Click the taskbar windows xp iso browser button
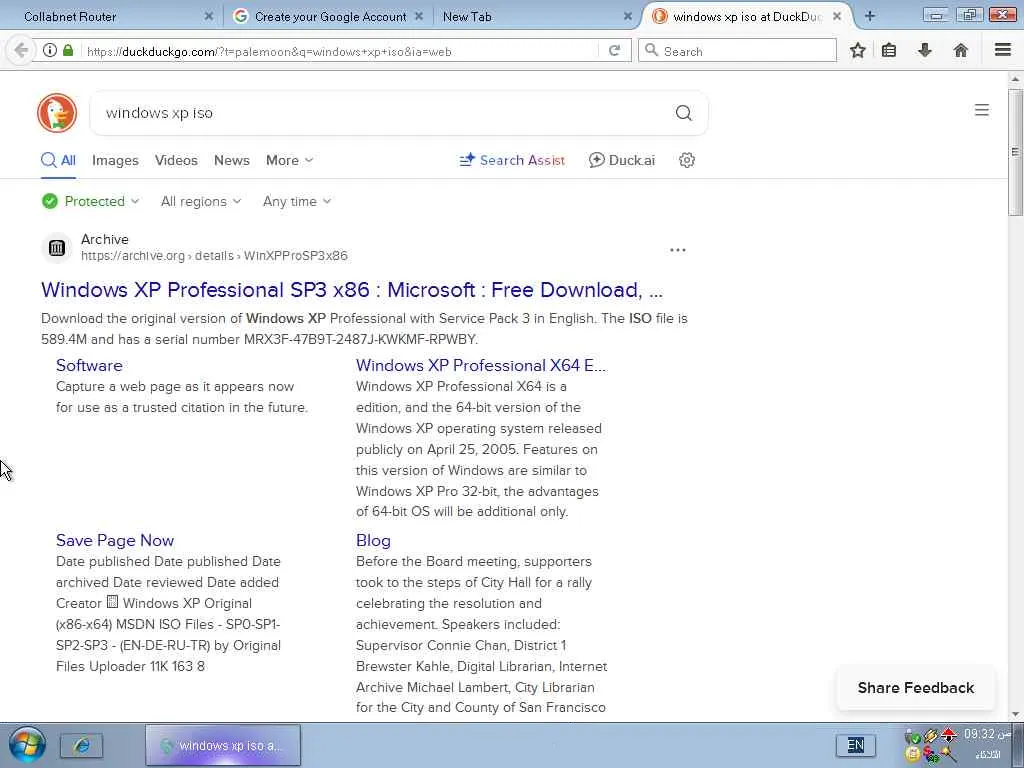 point(223,745)
